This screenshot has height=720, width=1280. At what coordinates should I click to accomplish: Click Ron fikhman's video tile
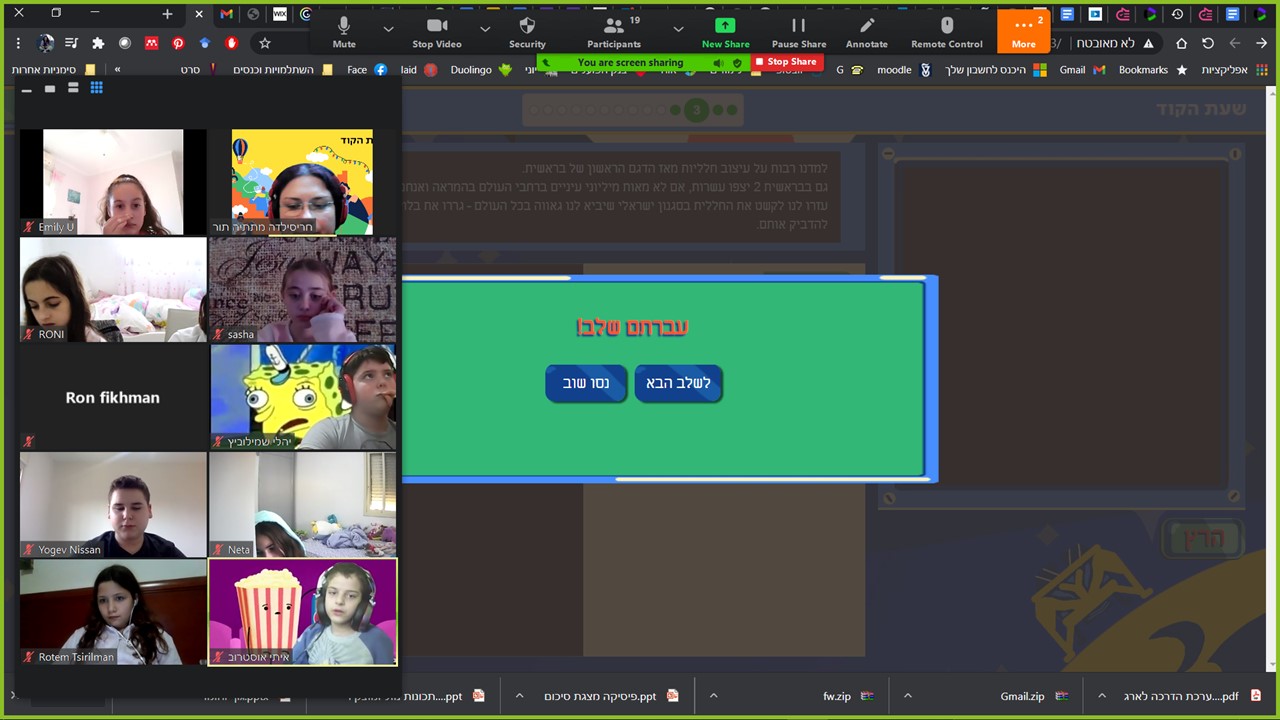pos(113,397)
